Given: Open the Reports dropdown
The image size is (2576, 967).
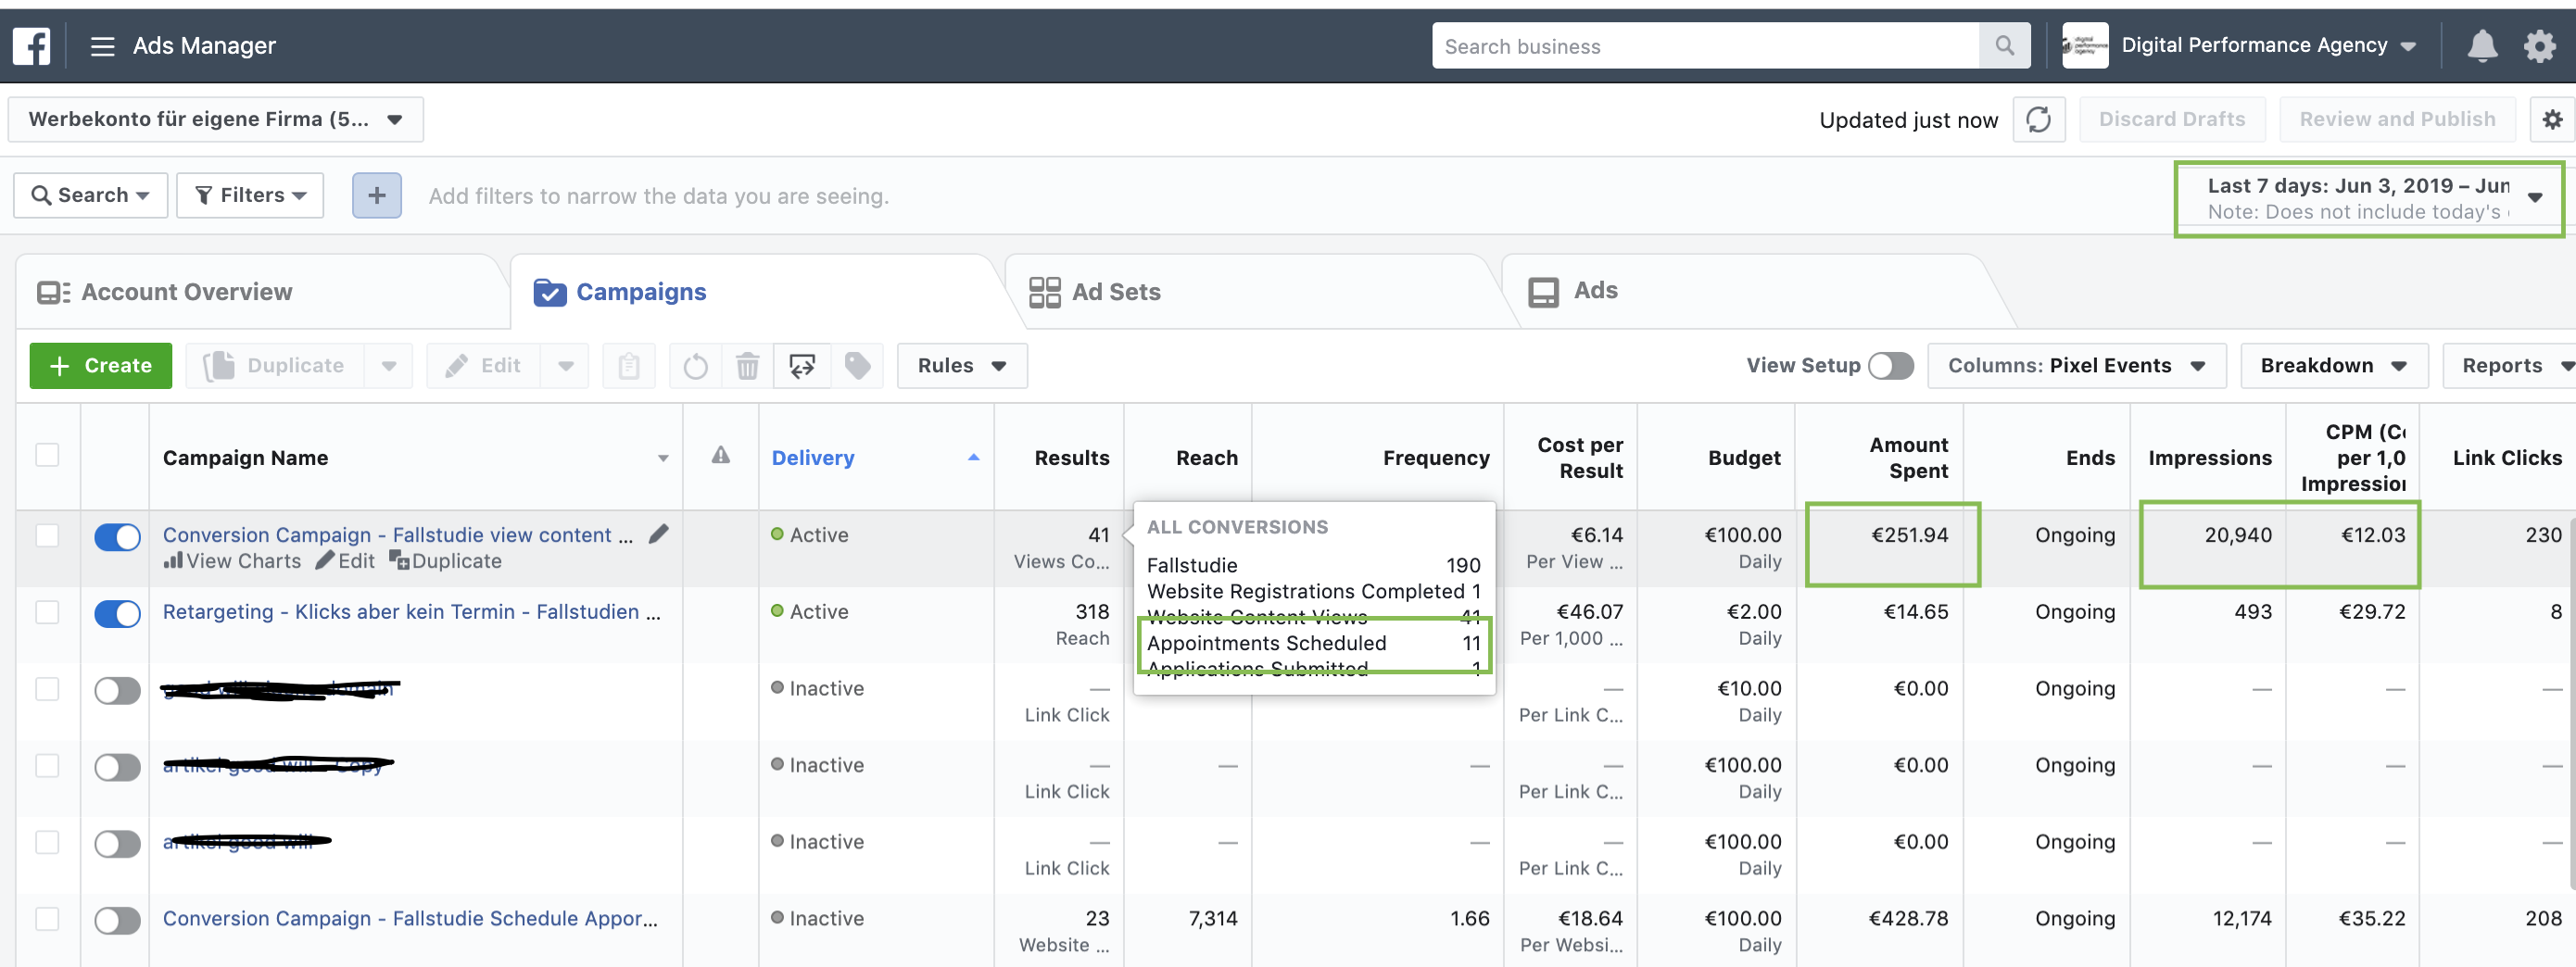Looking at the screenshot, I should click(x=2510, y=366).
